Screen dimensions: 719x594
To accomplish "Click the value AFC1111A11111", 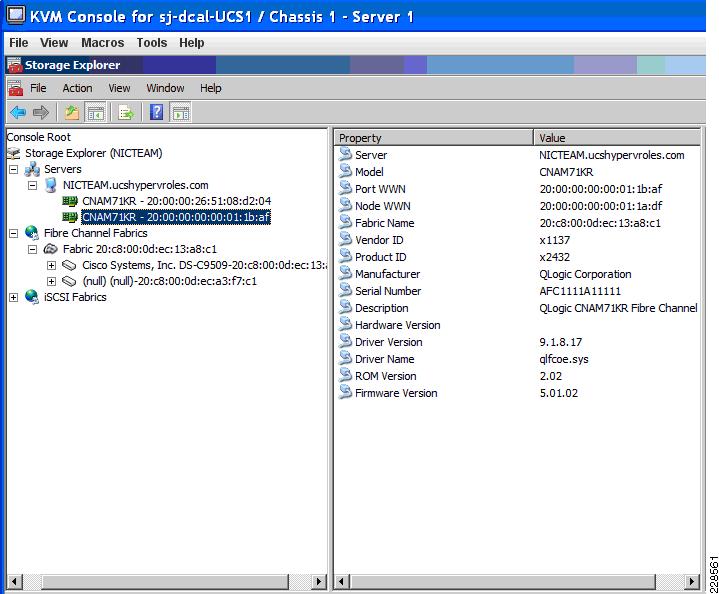I will pos(580,291).
